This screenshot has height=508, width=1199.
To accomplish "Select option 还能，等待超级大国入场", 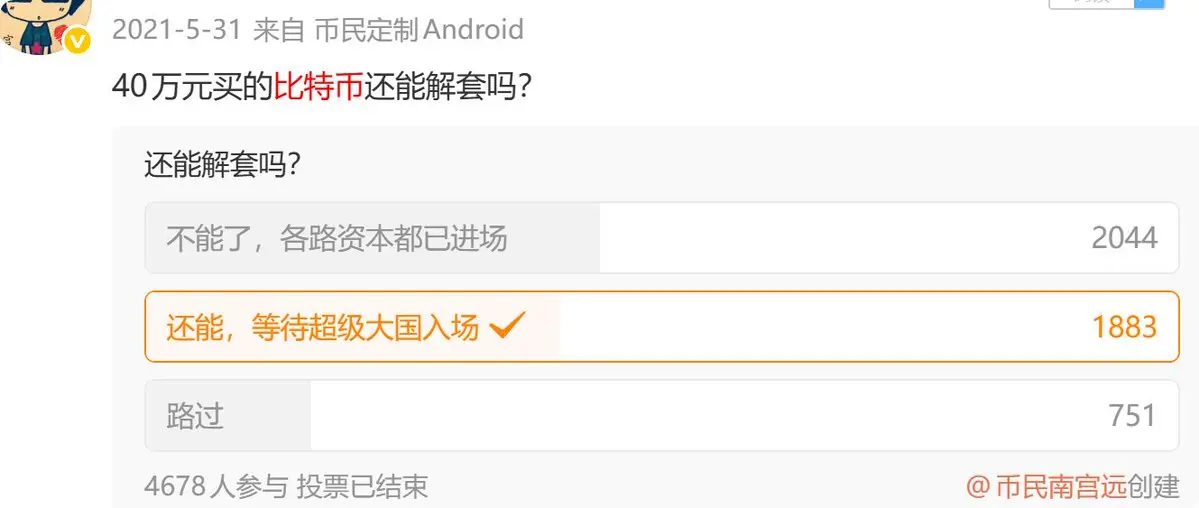I will coord(661,327).
